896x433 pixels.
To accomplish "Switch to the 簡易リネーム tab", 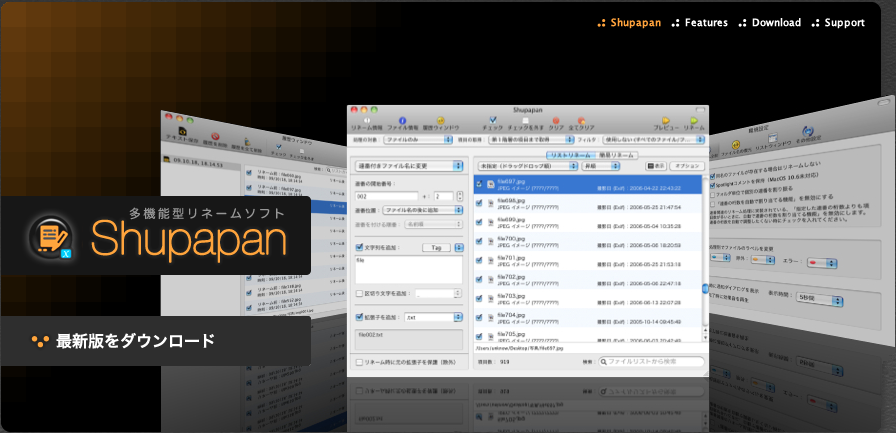I will tap(619, 155).
